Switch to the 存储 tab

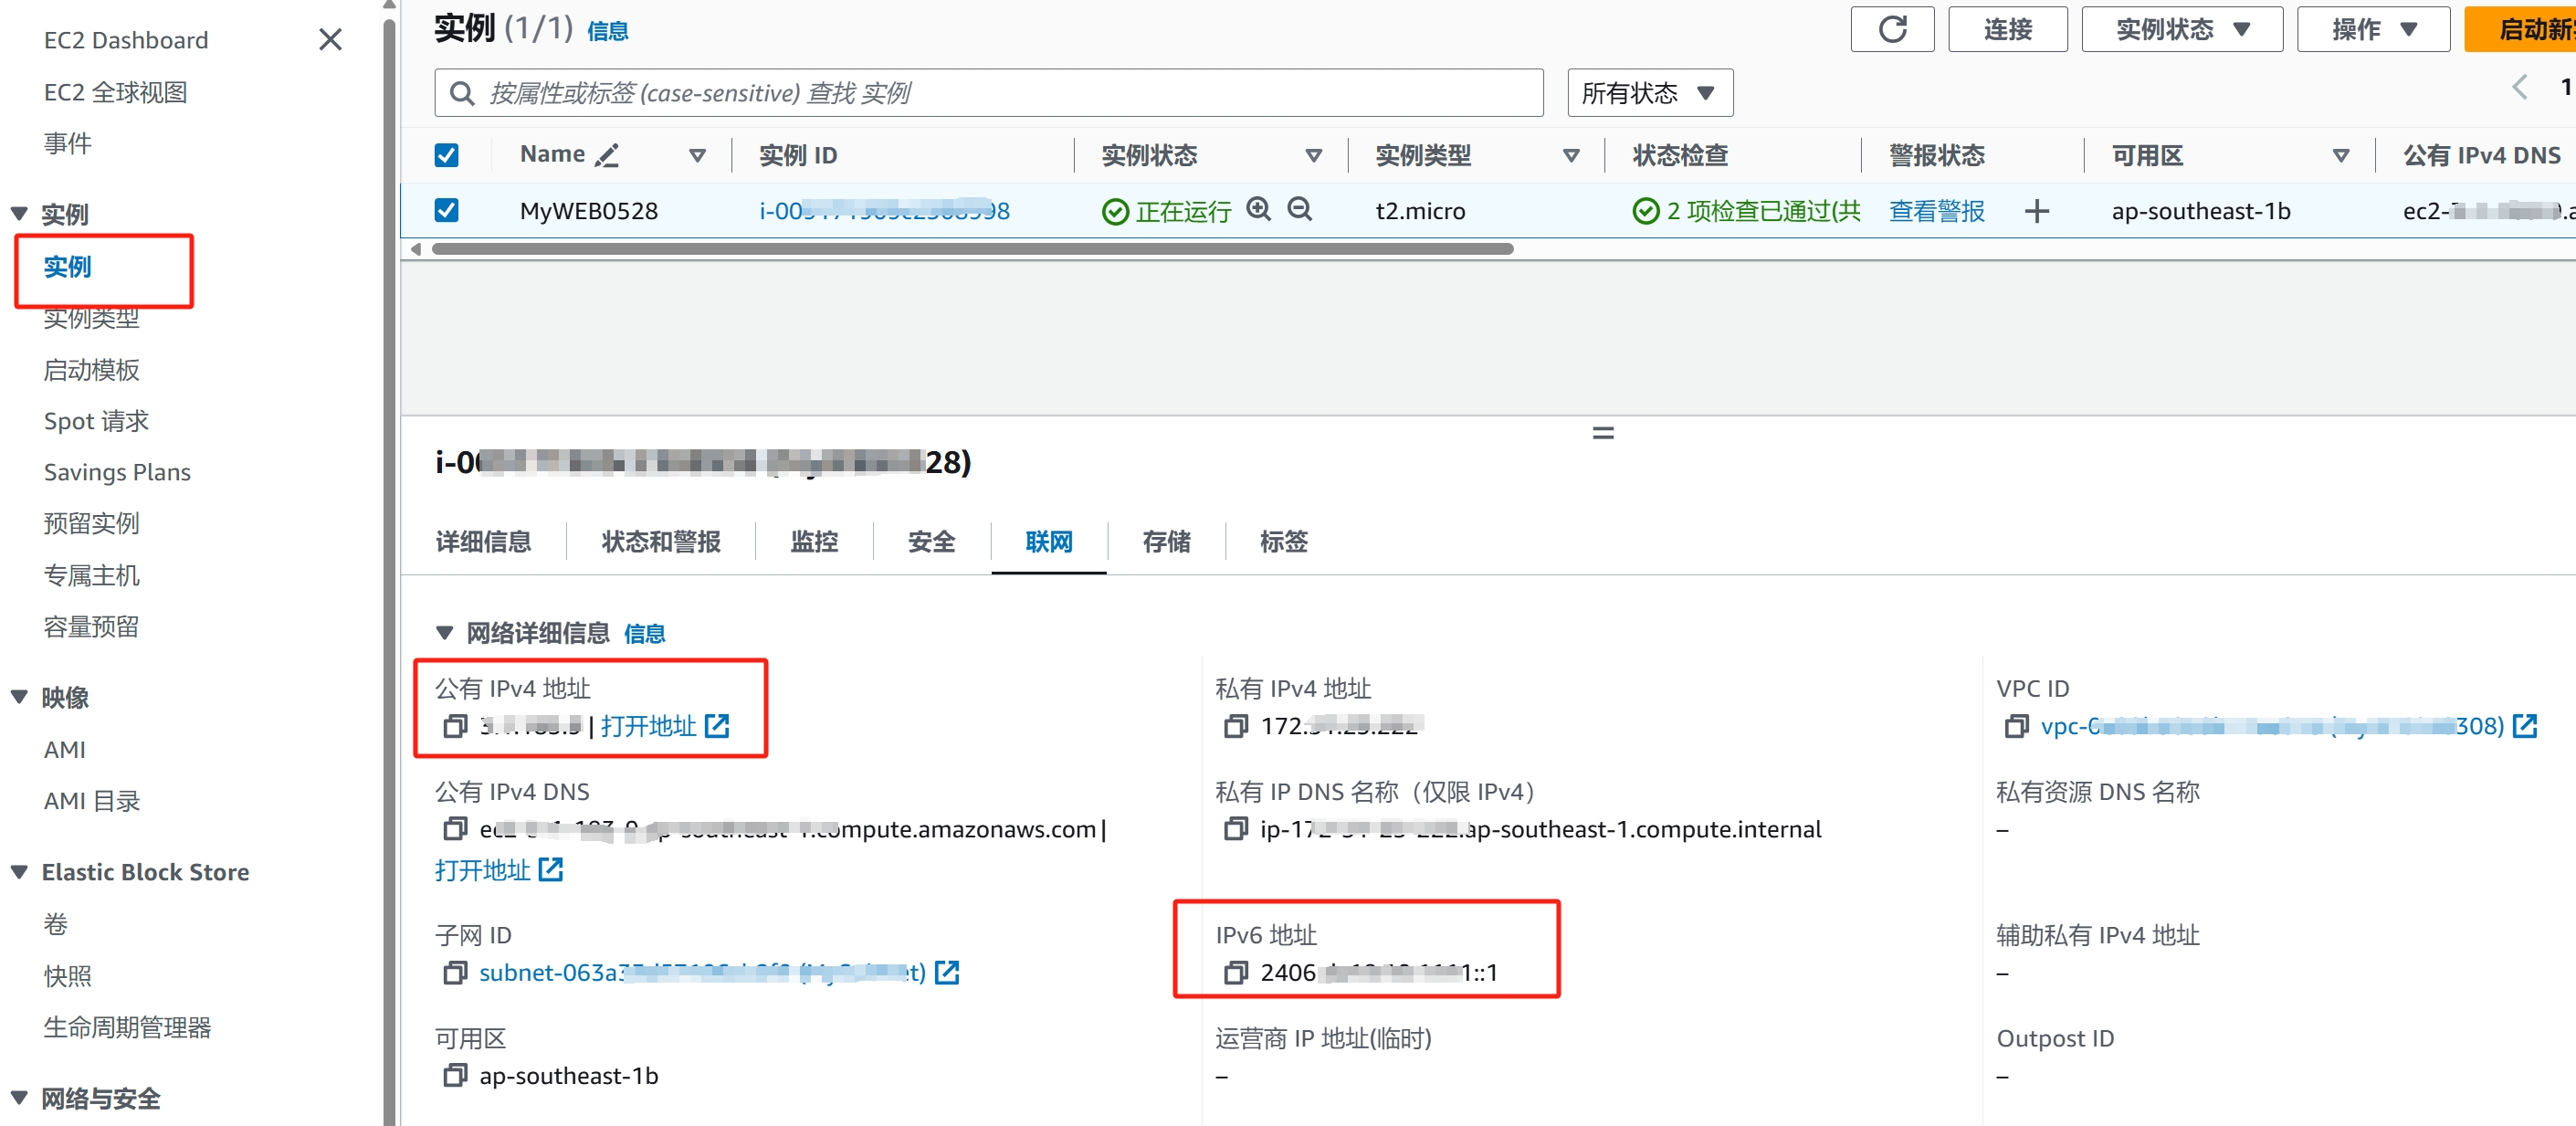pos(1165,542)
